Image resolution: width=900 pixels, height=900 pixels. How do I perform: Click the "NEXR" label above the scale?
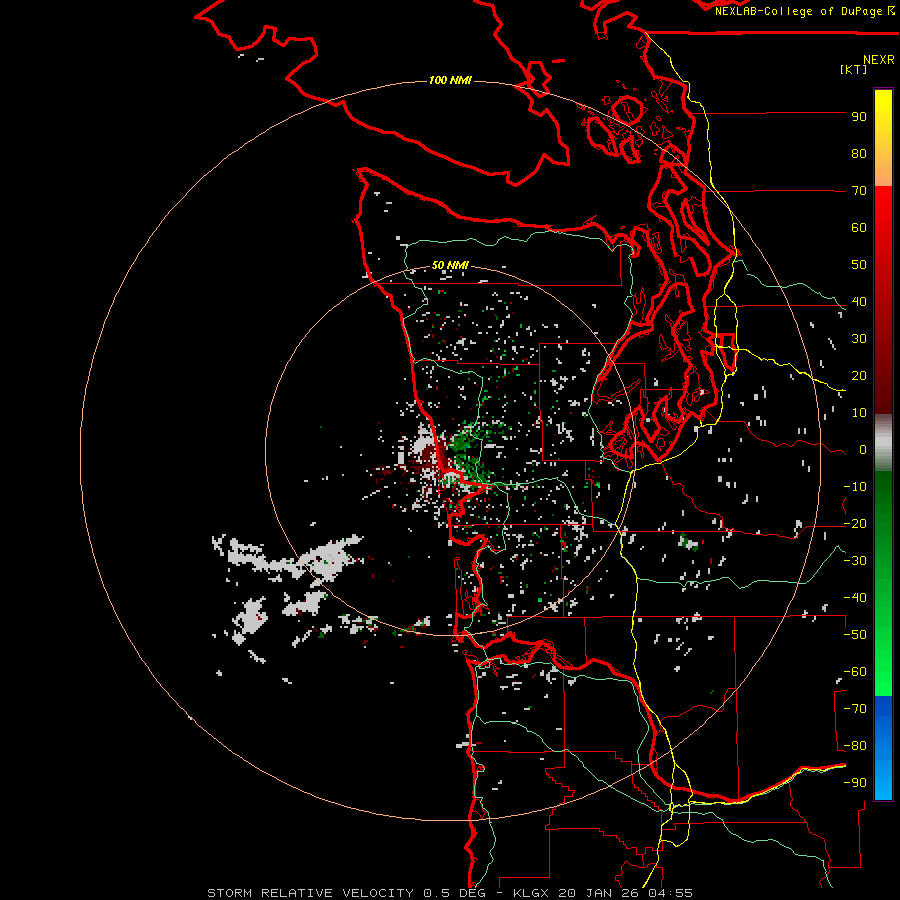coord(878,60)
